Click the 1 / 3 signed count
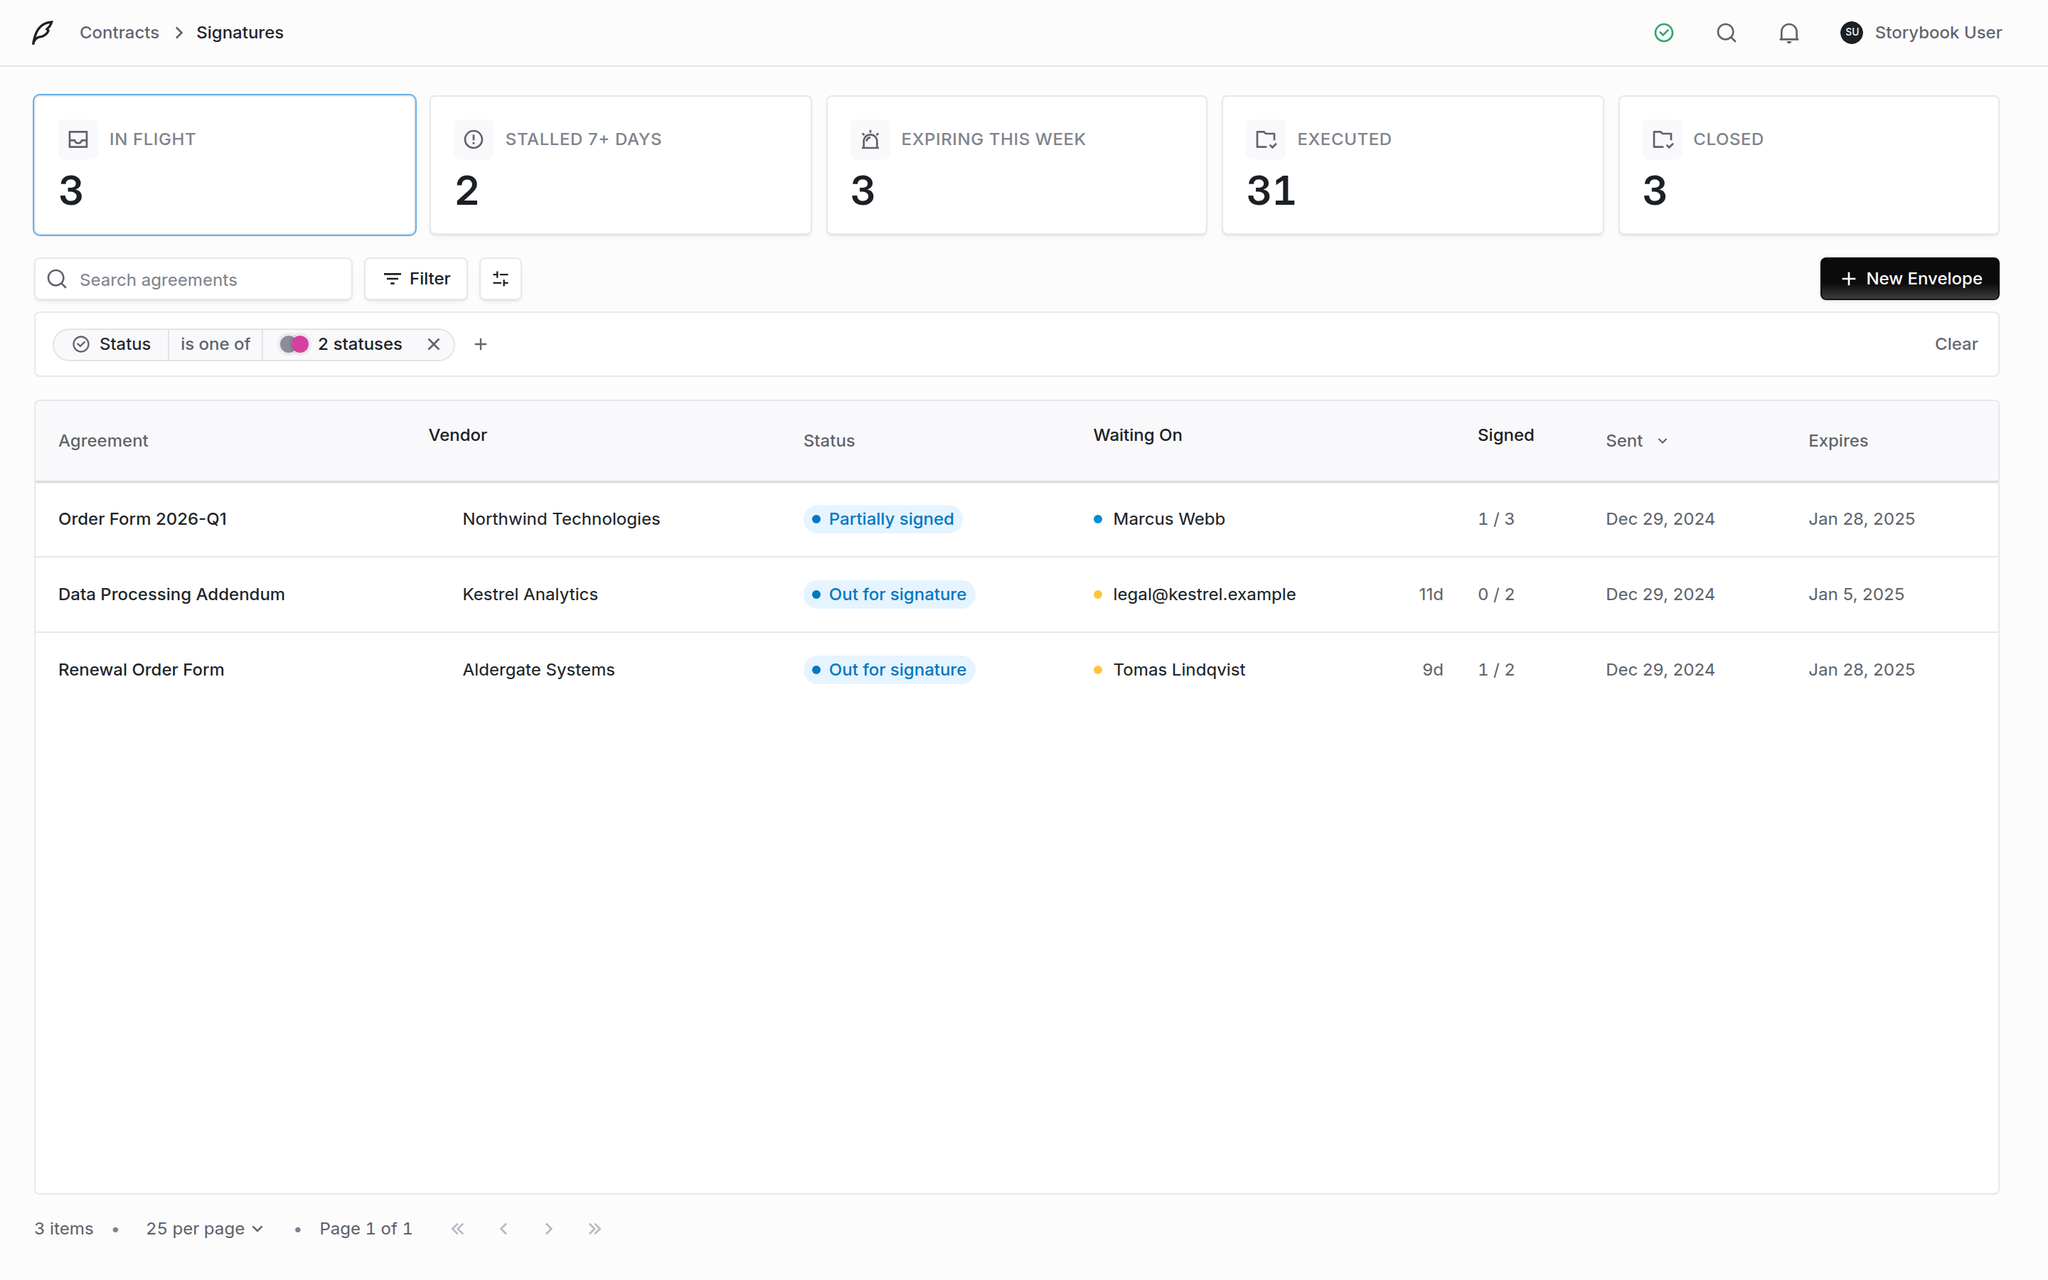This screenshot has height=1280, width=2048. pos(1496,519)
